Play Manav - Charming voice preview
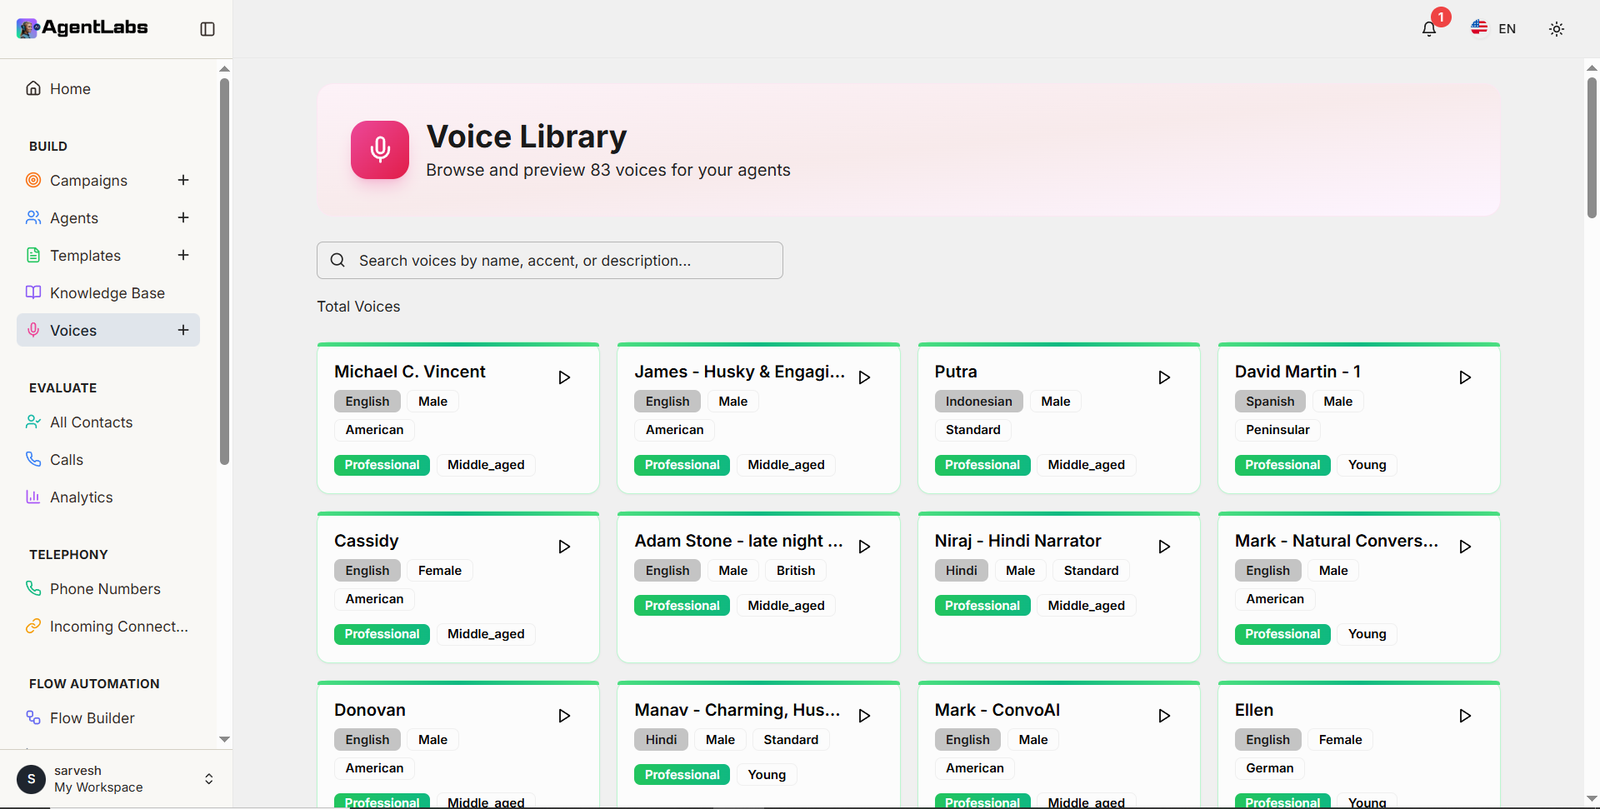Screen dimensions: 1600x809 [x=864, y=716]
